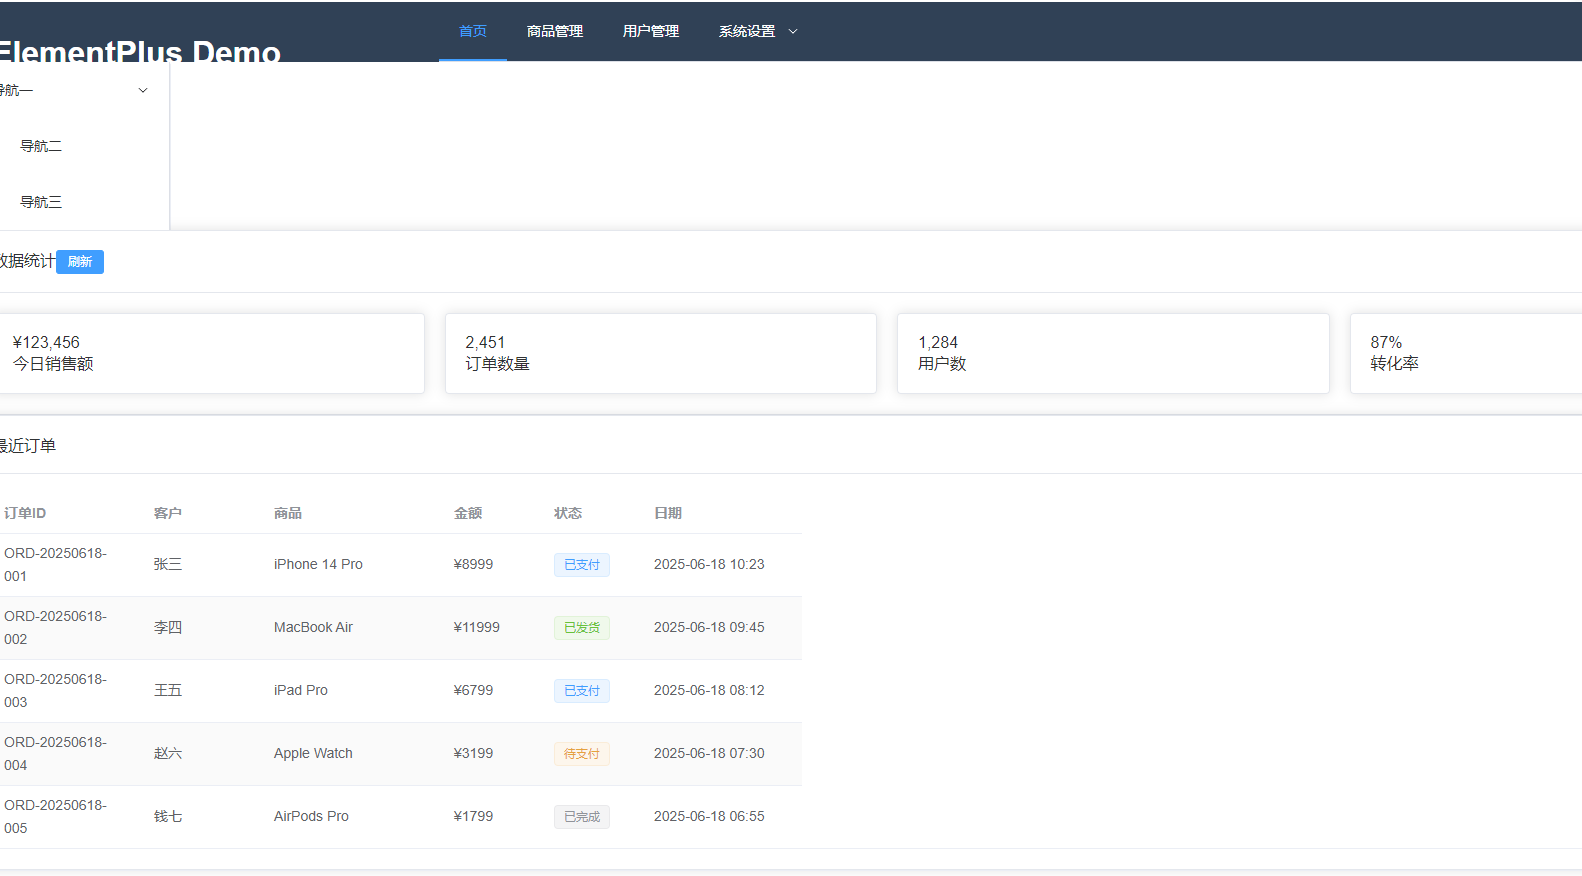Collapse the 导航一 sidebar submenu arrow

coord(143,90)
